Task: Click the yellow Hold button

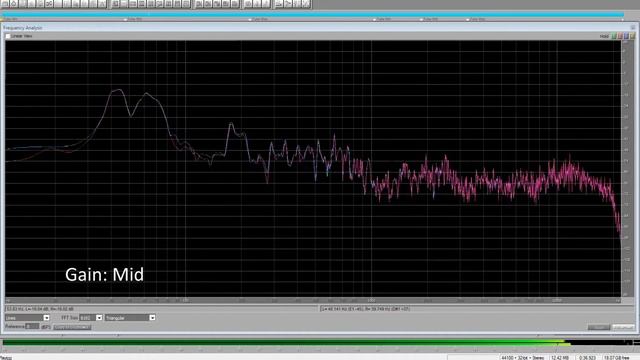Action: pyautogui.click(x=632, y=36)
